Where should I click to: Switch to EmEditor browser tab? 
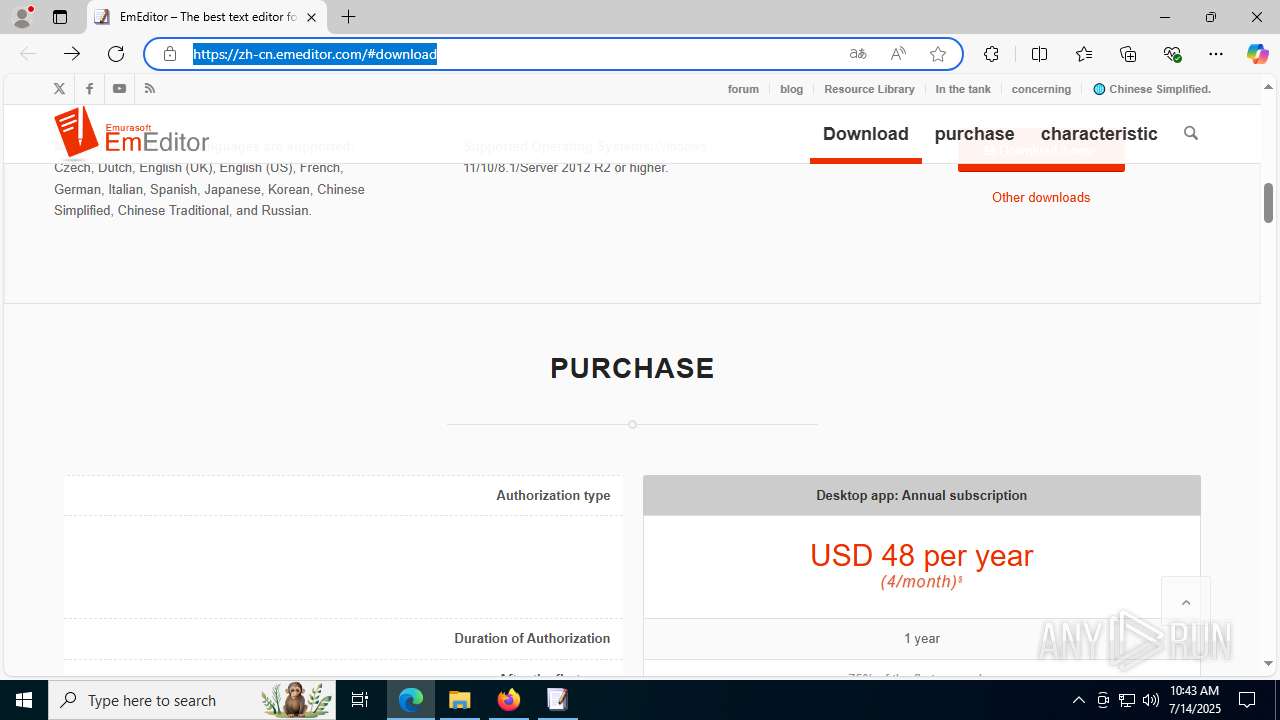pos(208,17)
